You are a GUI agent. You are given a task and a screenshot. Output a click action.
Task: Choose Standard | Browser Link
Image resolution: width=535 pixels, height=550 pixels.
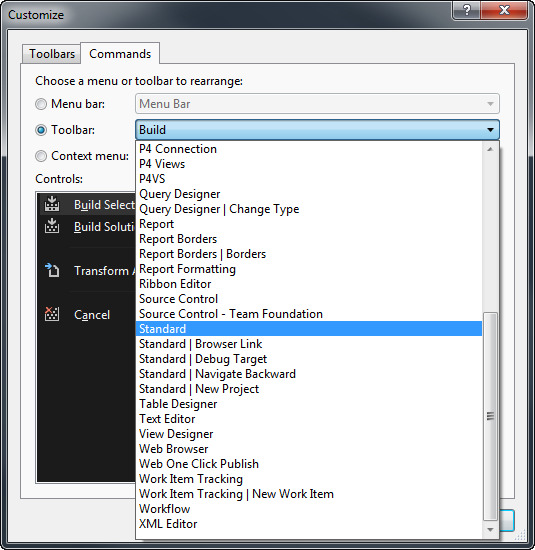click(x=309, y=344)
